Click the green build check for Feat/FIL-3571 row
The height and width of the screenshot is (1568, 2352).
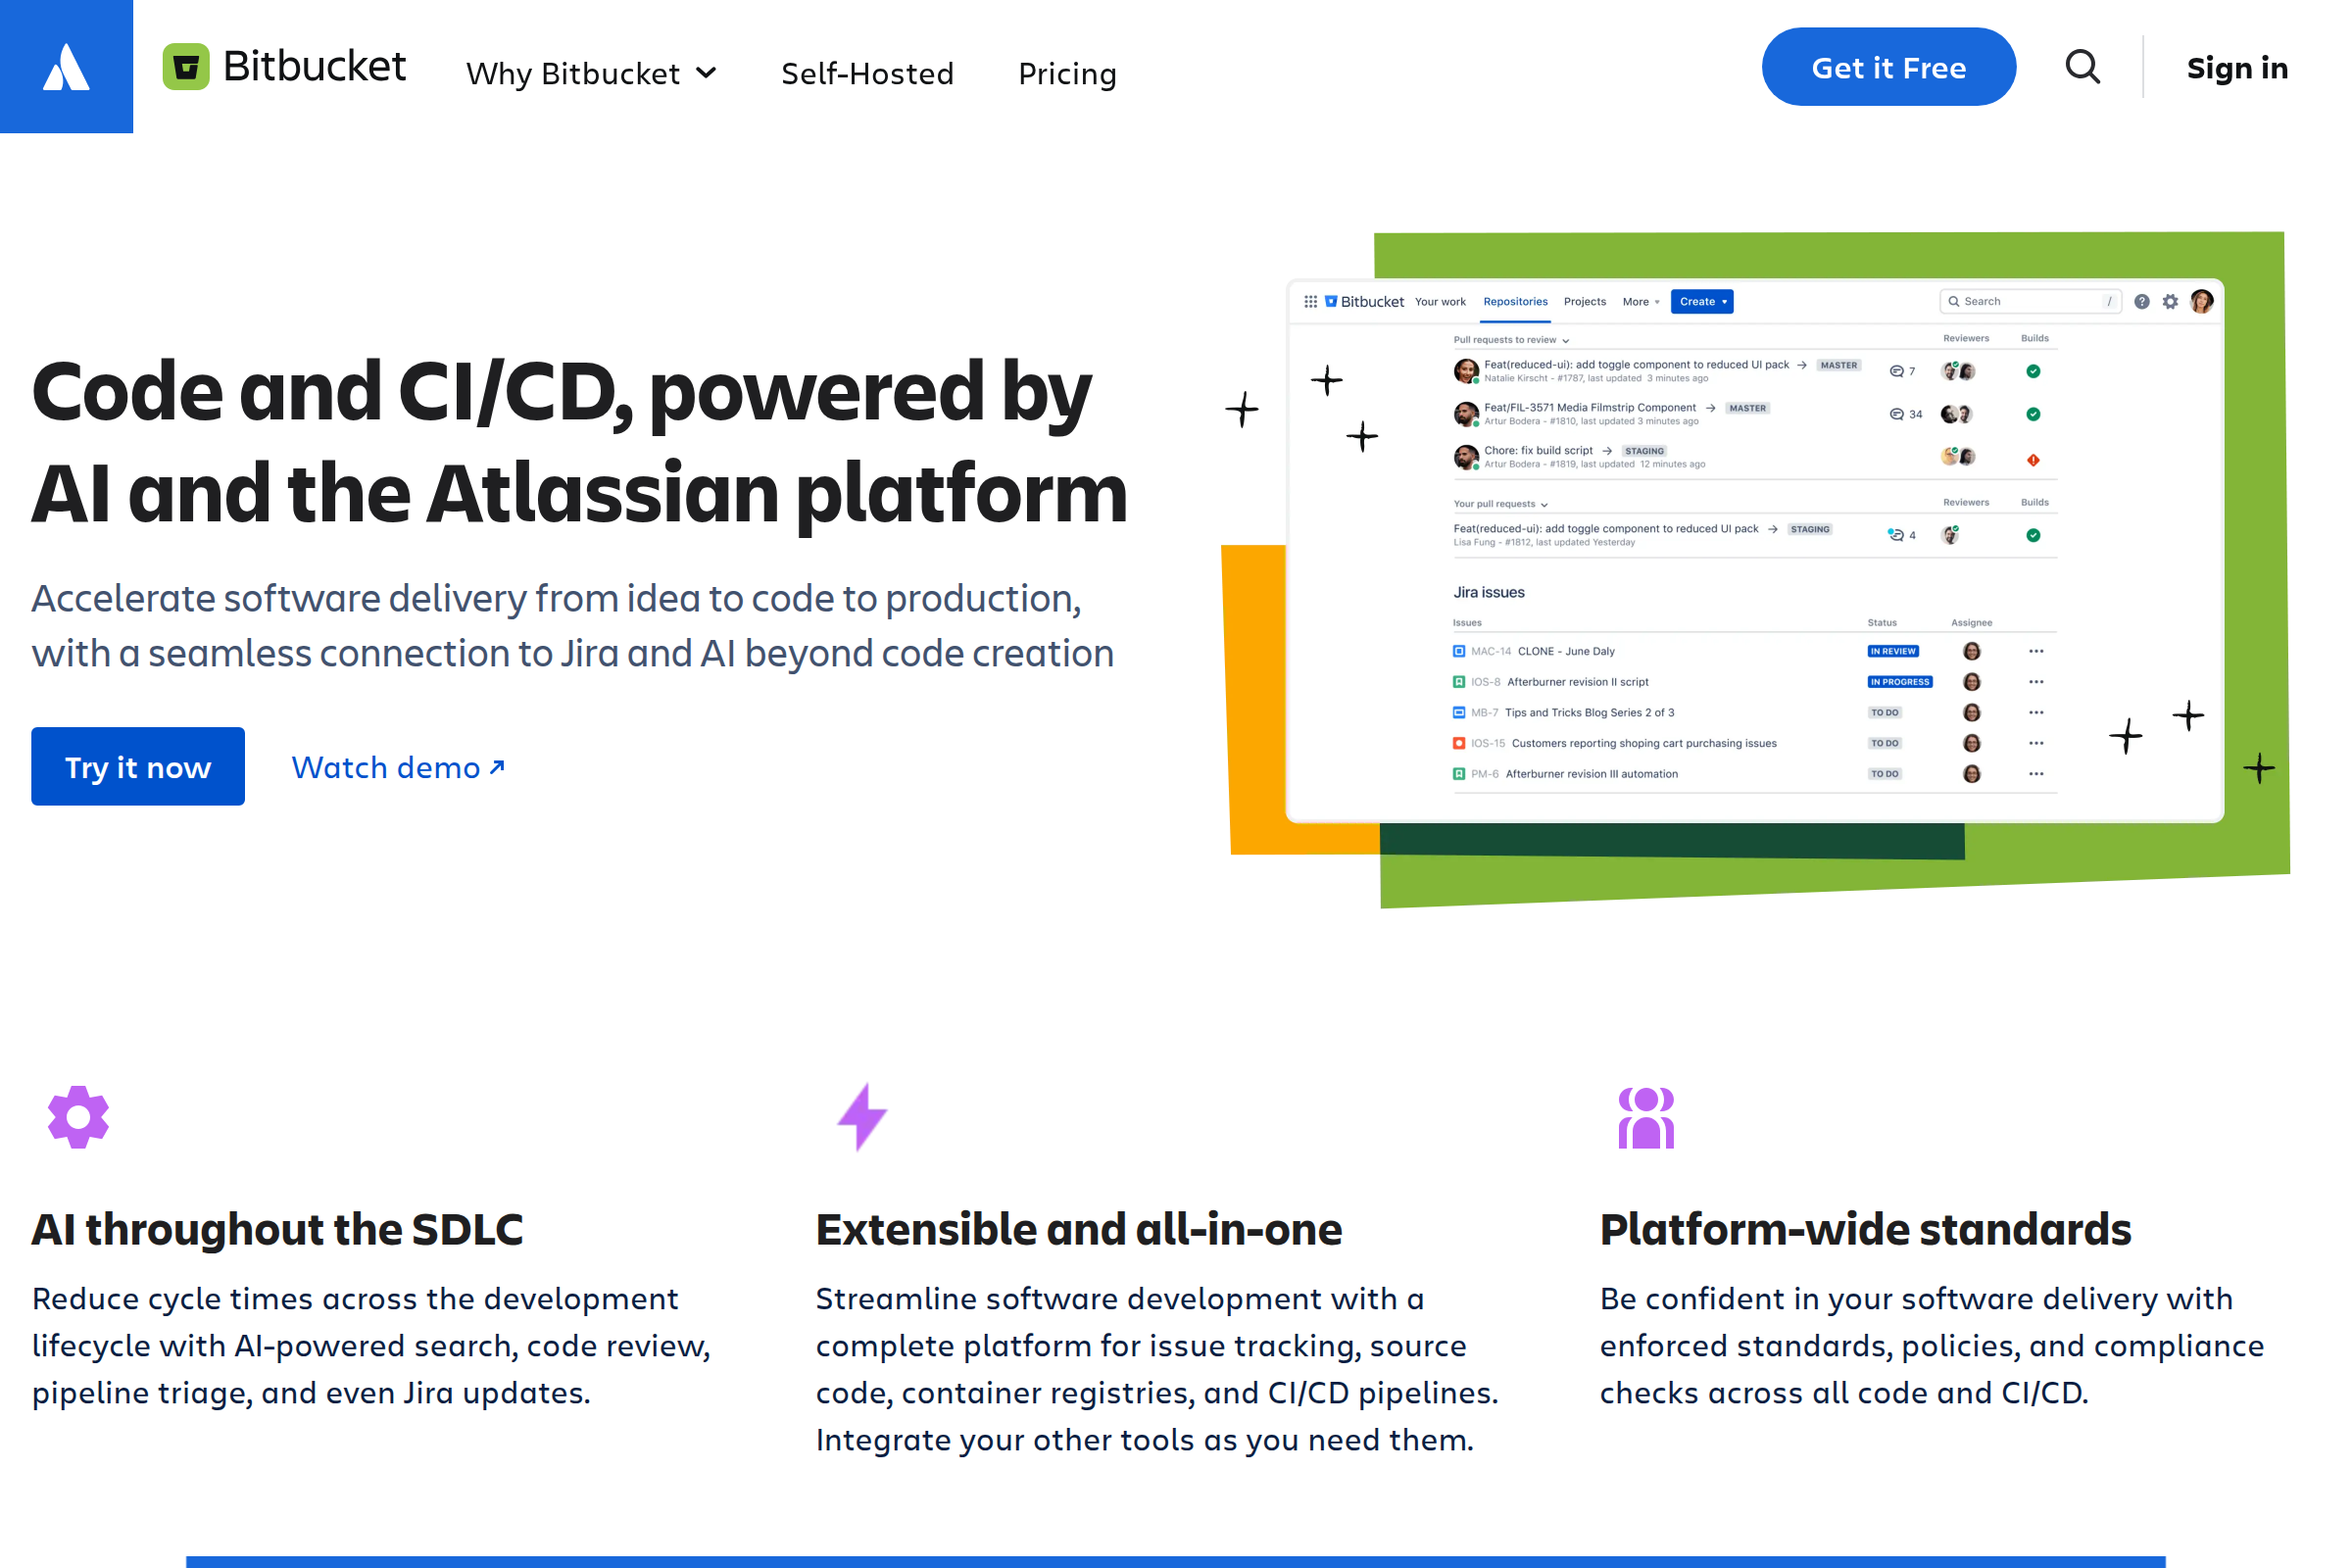coord(2033,414)
